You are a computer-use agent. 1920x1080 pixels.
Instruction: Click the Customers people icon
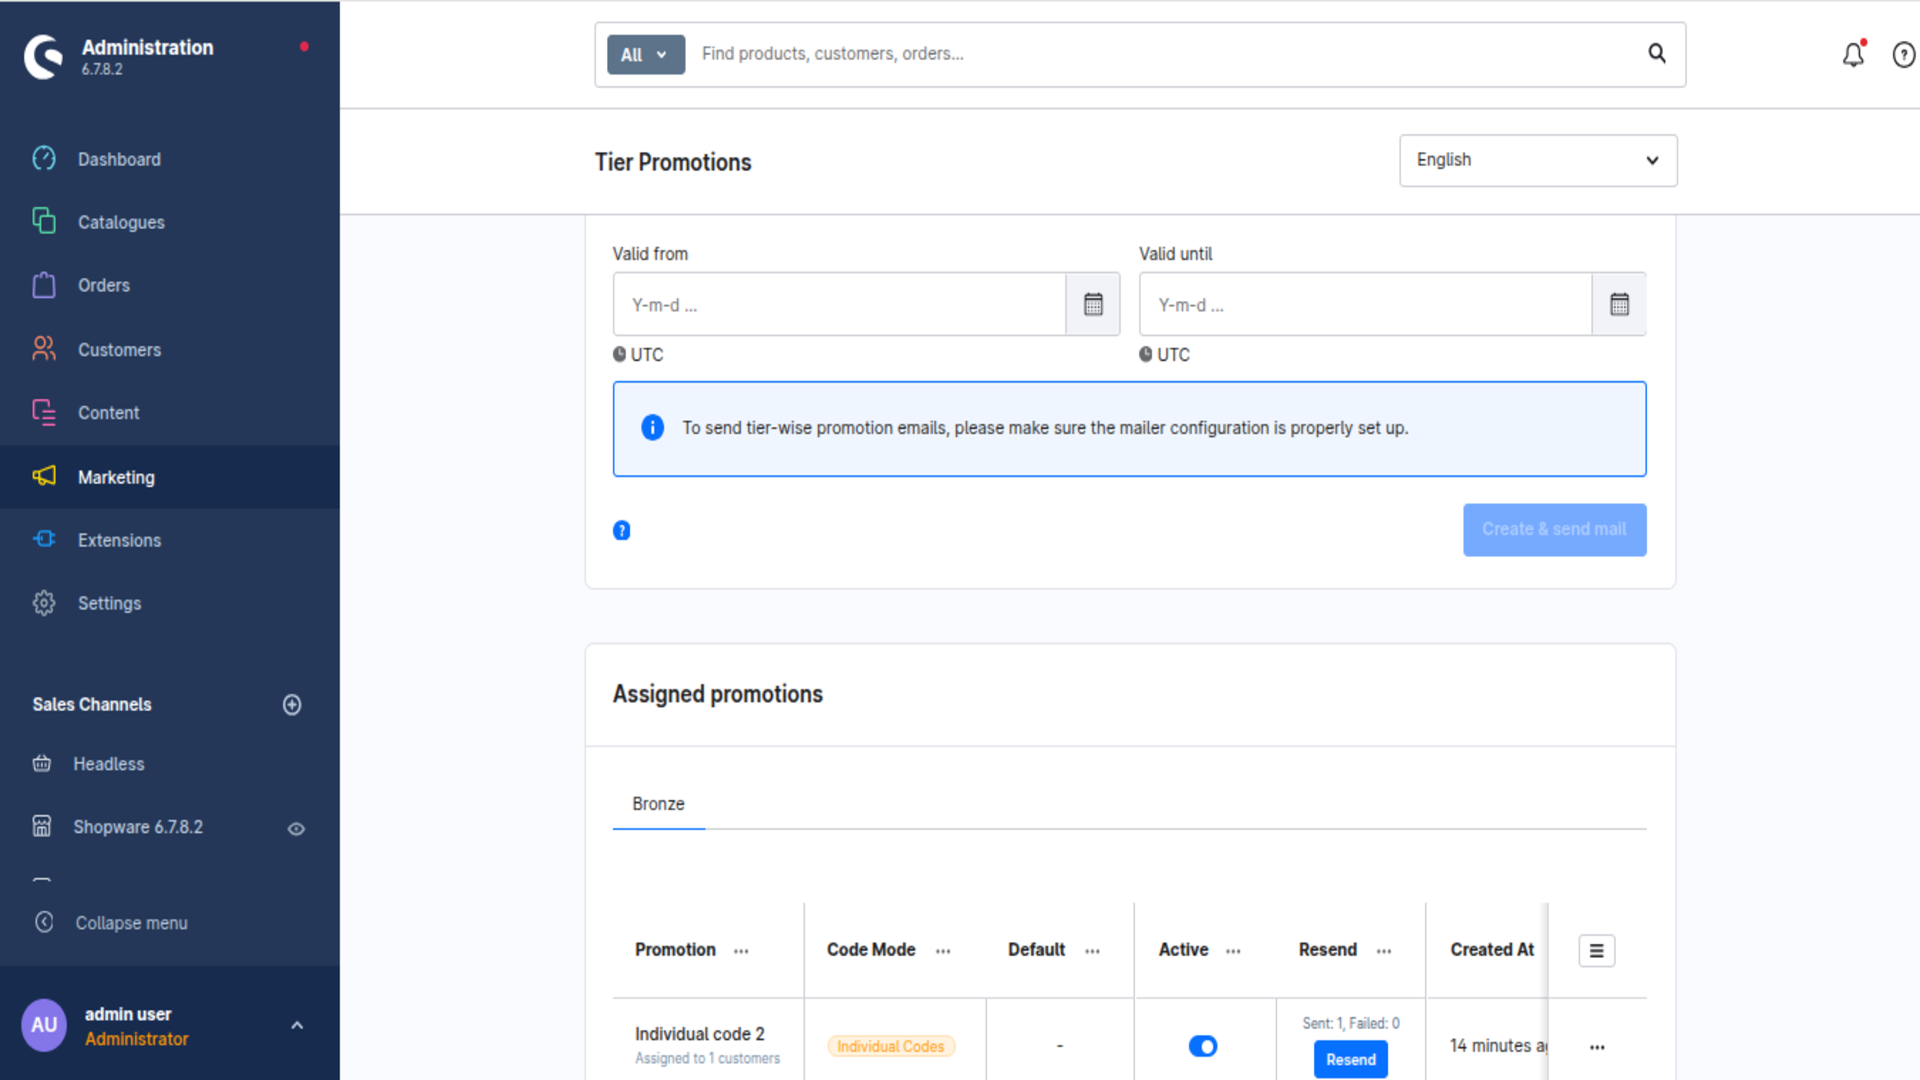coord(44,348)
